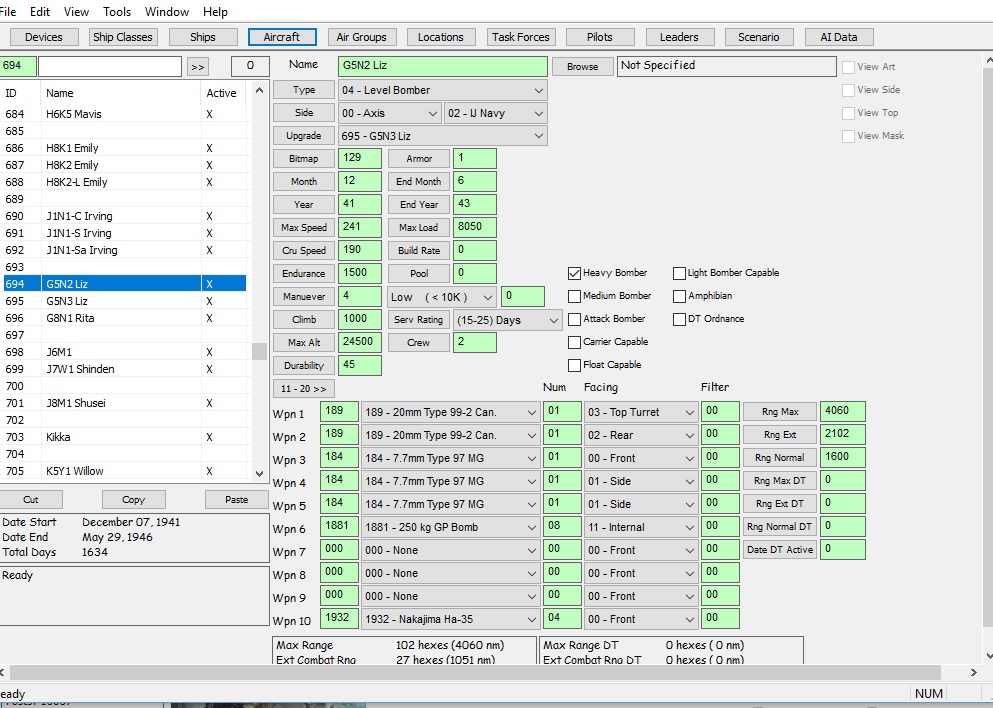
Task: Open the Help menu
Action: pyautogui.click(x=215, y=11)
